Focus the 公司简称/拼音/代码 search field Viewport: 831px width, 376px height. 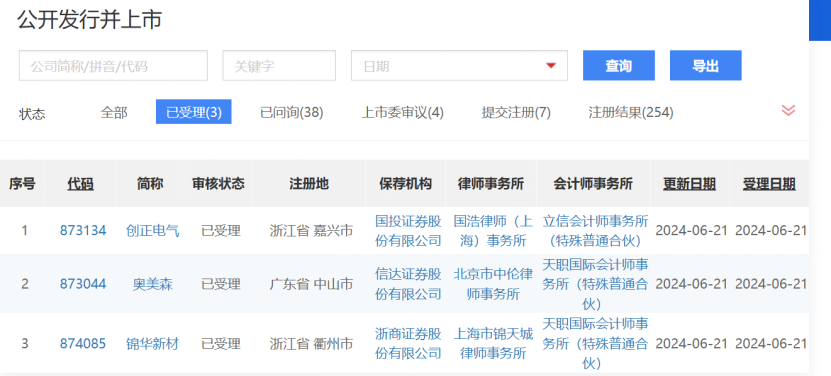tap(113, 66)
